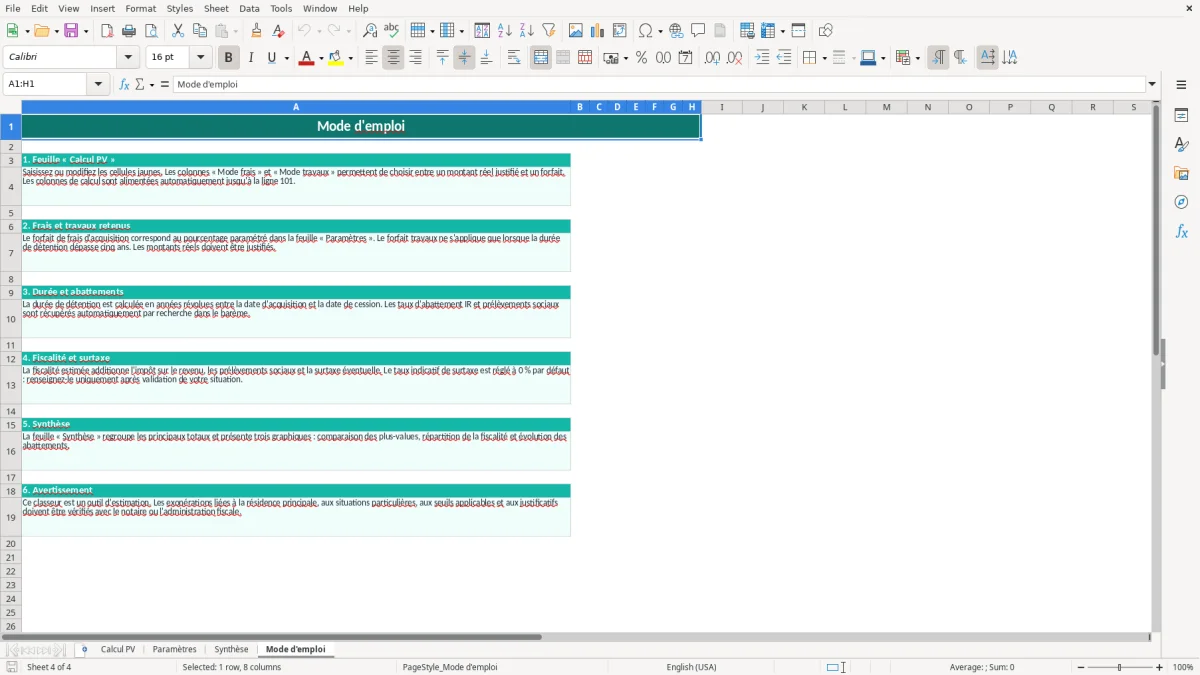The height and width of the screenshot is (675, 1200).
Task: Insert Pivot Table icon
Action: (620, 31)
